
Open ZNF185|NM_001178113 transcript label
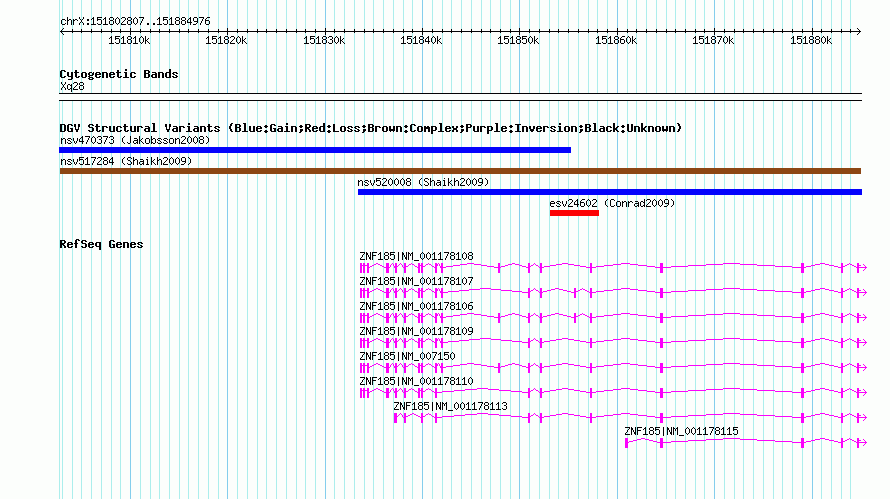click(450, 406)
